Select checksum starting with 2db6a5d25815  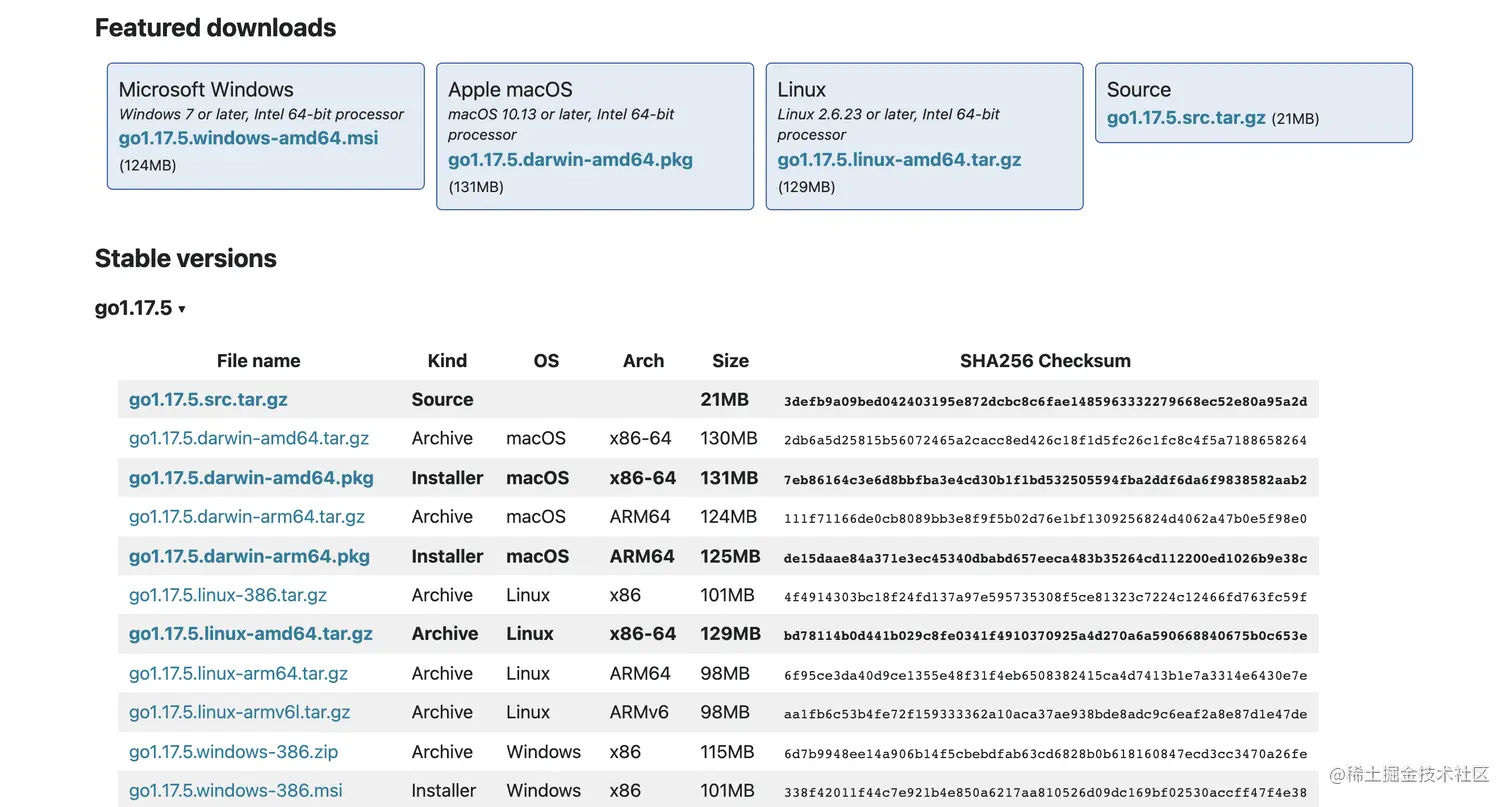tap(1045, 440)
